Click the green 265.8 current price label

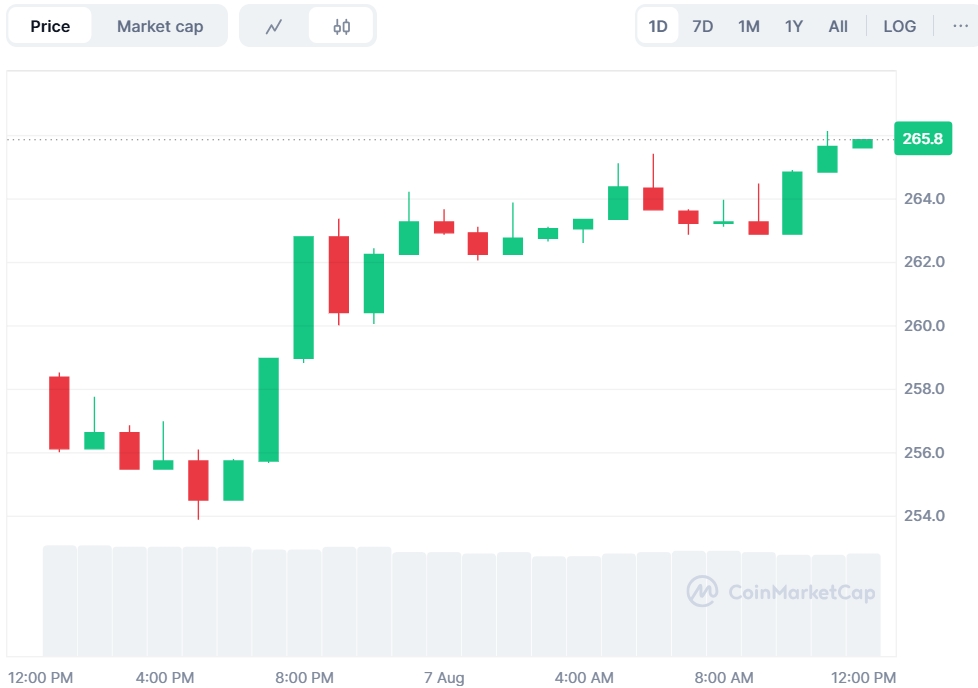click(x=922, y=139)
